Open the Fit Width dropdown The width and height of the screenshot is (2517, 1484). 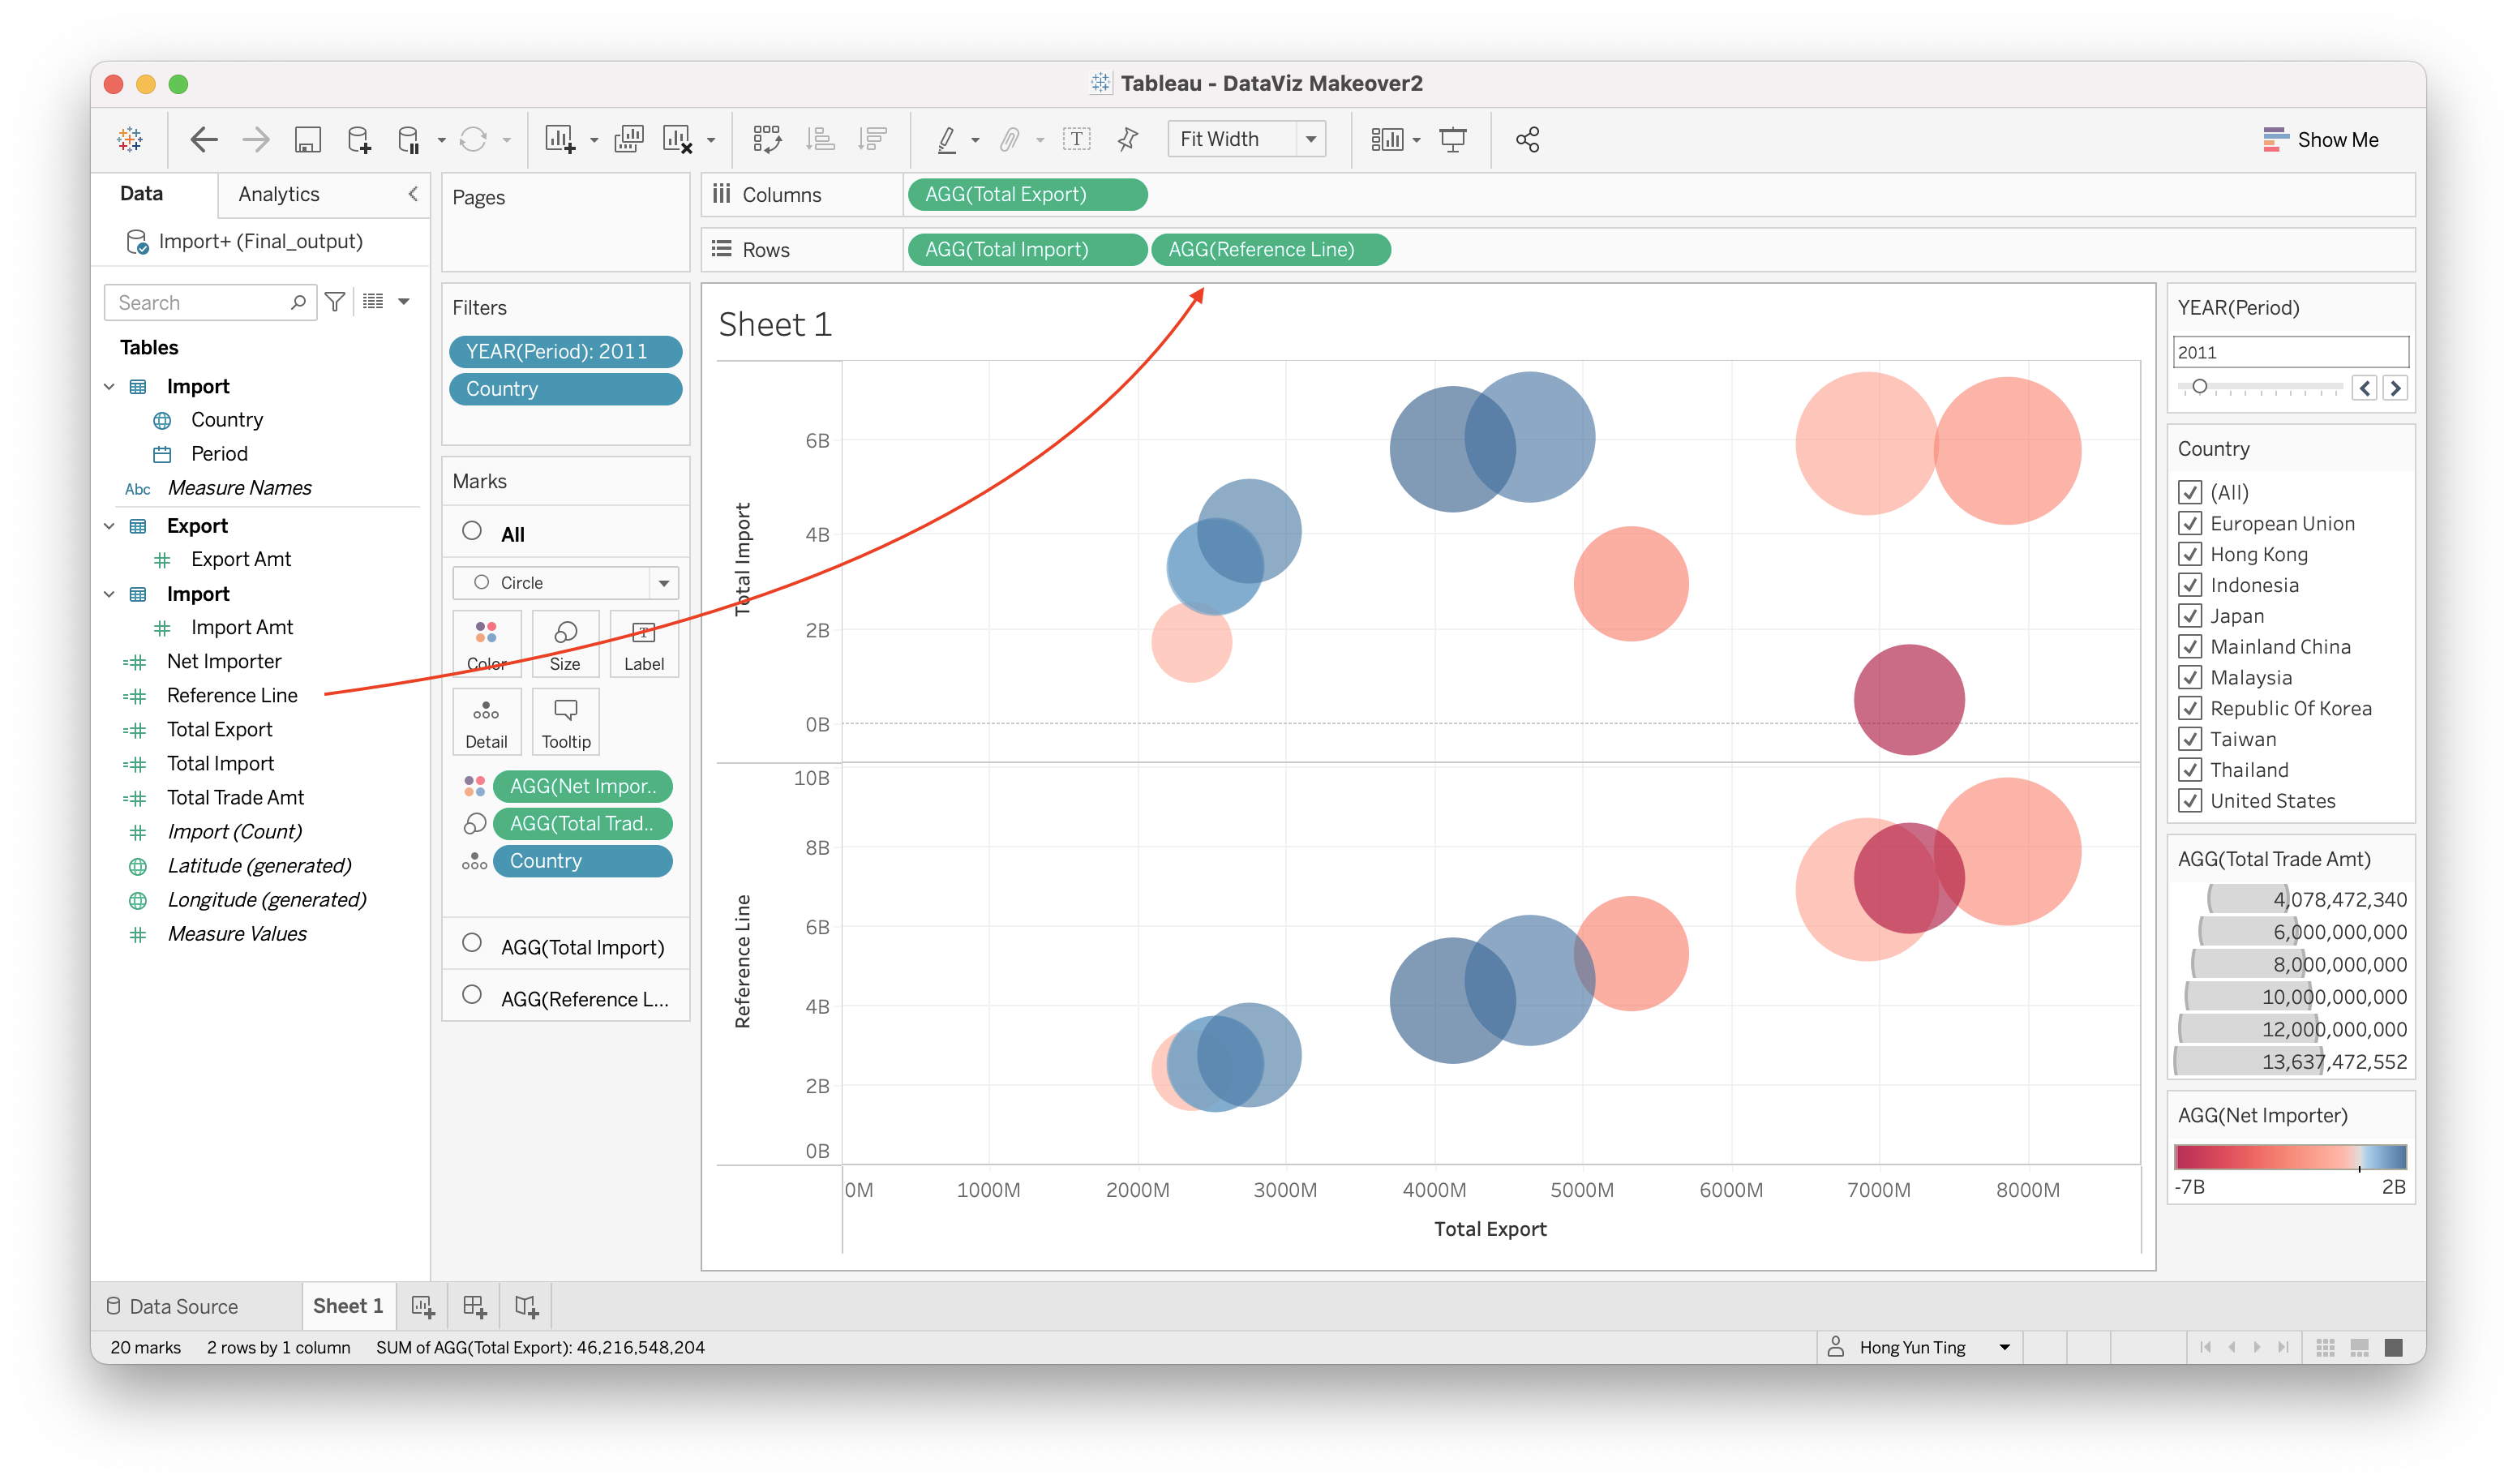1310,140
